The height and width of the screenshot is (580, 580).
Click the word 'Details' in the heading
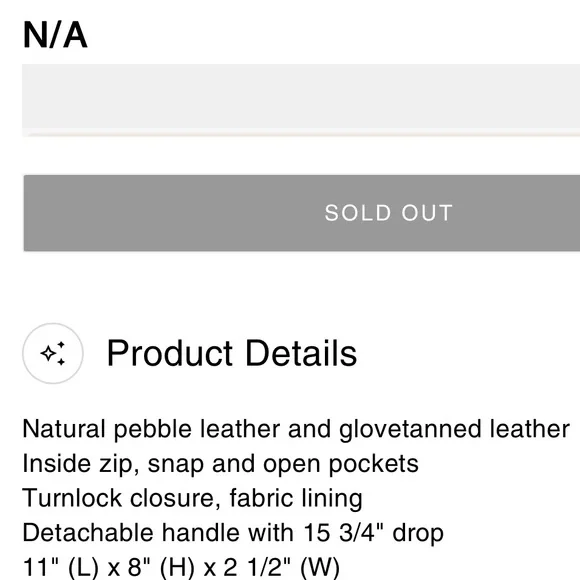click(301, 353)
